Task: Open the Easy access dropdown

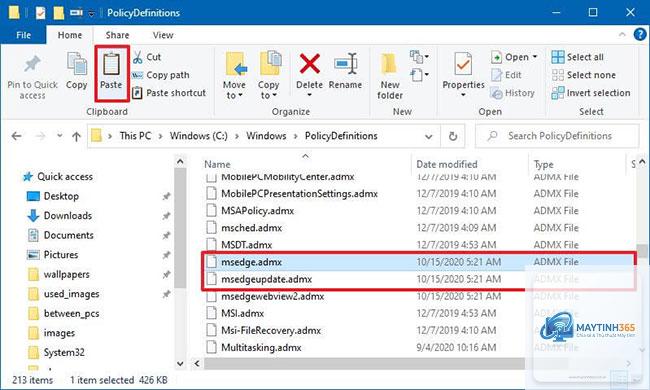Action: (x=419, y=75)
